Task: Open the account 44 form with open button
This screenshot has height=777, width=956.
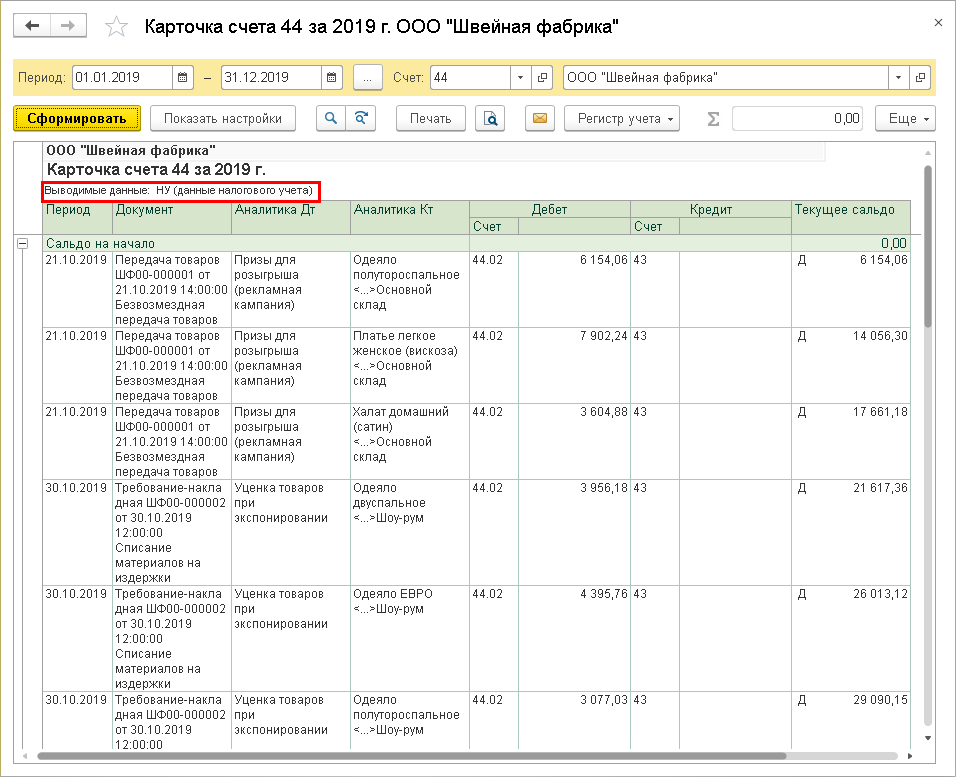Action: pos(543,77)
